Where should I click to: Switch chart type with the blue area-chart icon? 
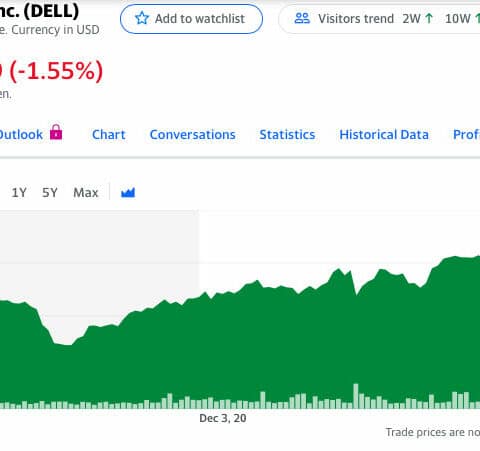(x=128, y=193)
